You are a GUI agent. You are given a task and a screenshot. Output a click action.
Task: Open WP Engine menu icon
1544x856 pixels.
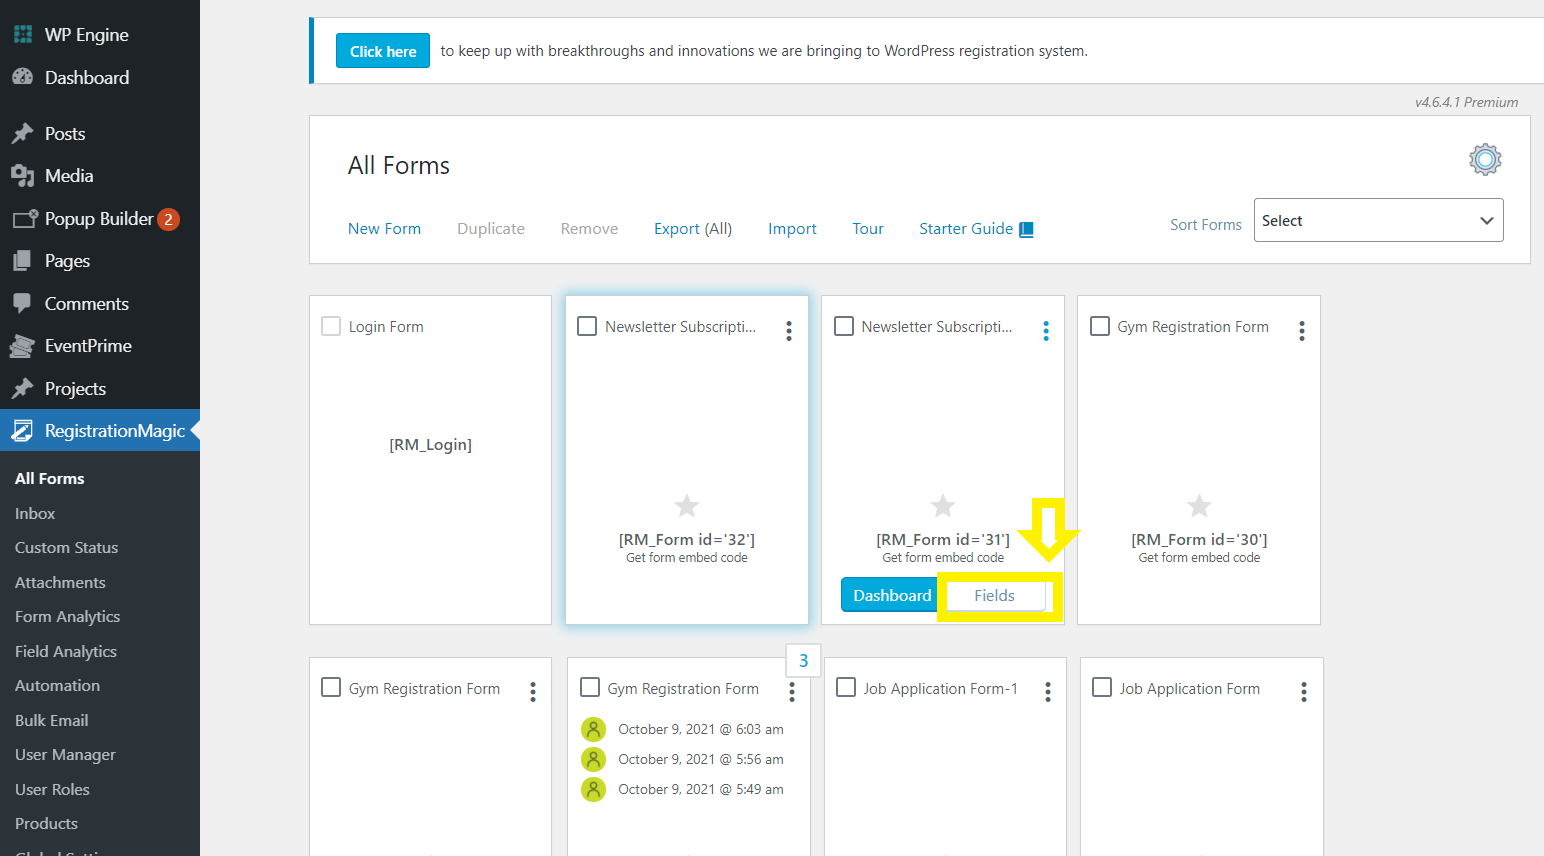[23, 35]
